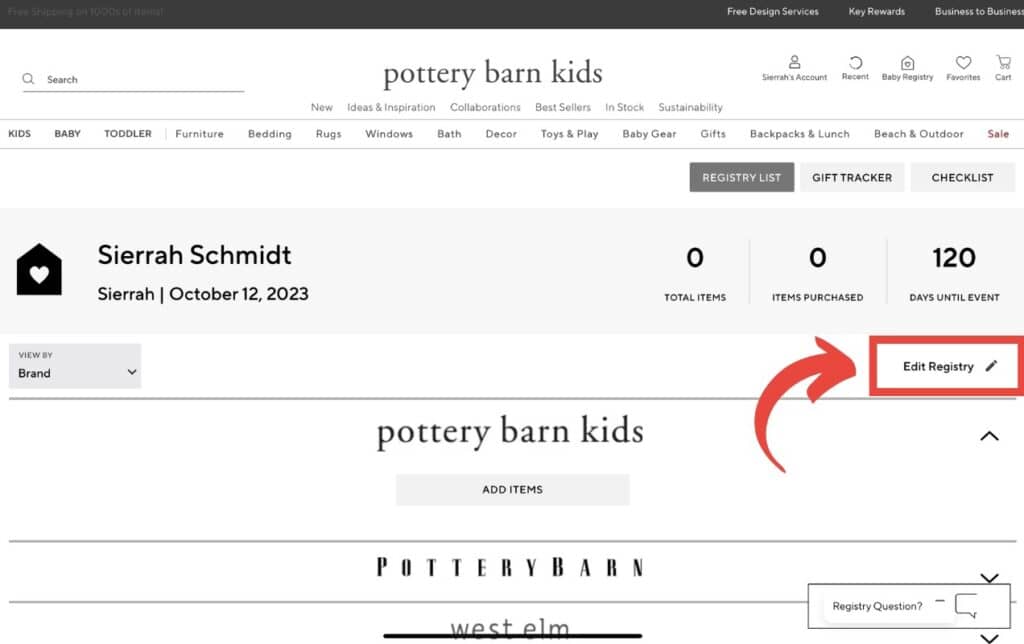Image resolution: width=1024 pixels, height=644 pixels.
Task: Click the Sale menu item
Action: coord(998,133)
